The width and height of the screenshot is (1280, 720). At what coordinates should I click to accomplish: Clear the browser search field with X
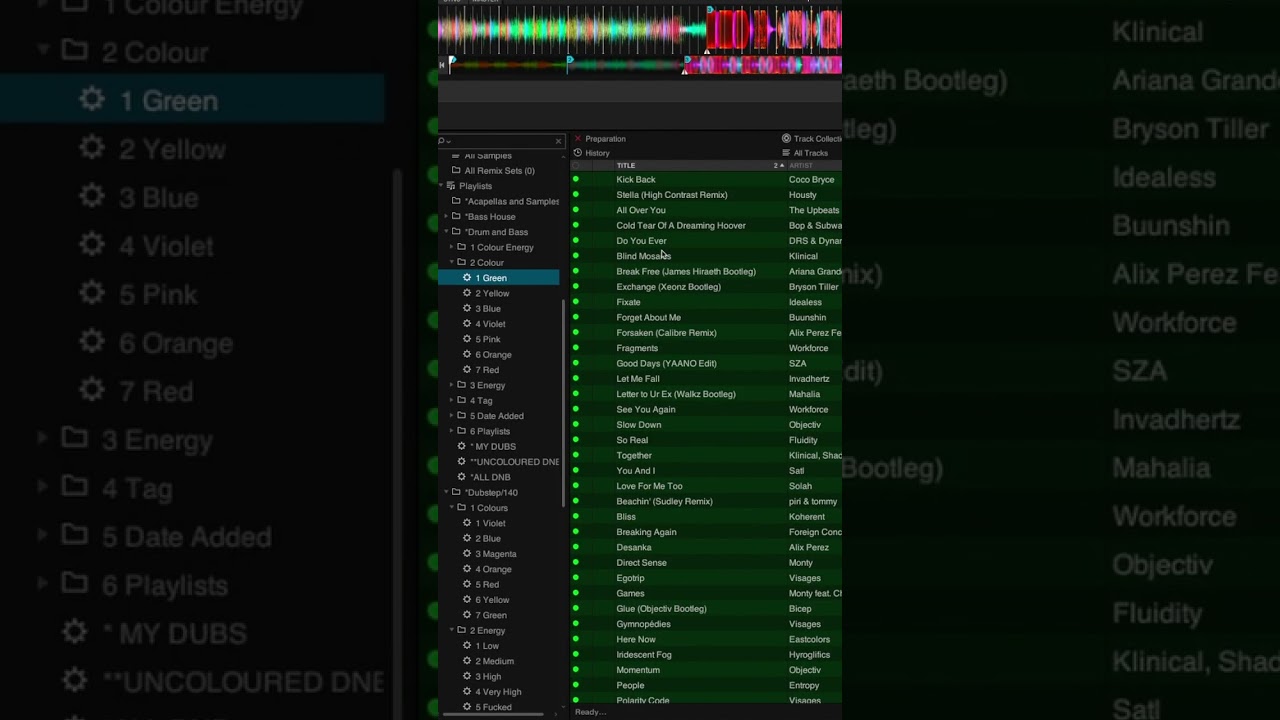click(x=558, y=141)
